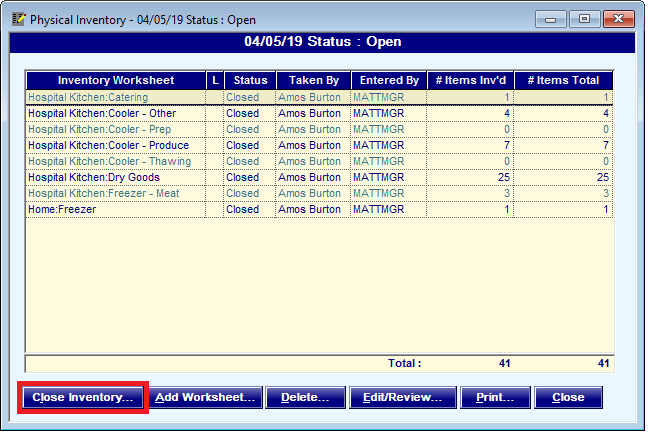Sort by Inventory Worksheet column header
The width and height of the screenshot is (648, 433).
coord(116,80)
